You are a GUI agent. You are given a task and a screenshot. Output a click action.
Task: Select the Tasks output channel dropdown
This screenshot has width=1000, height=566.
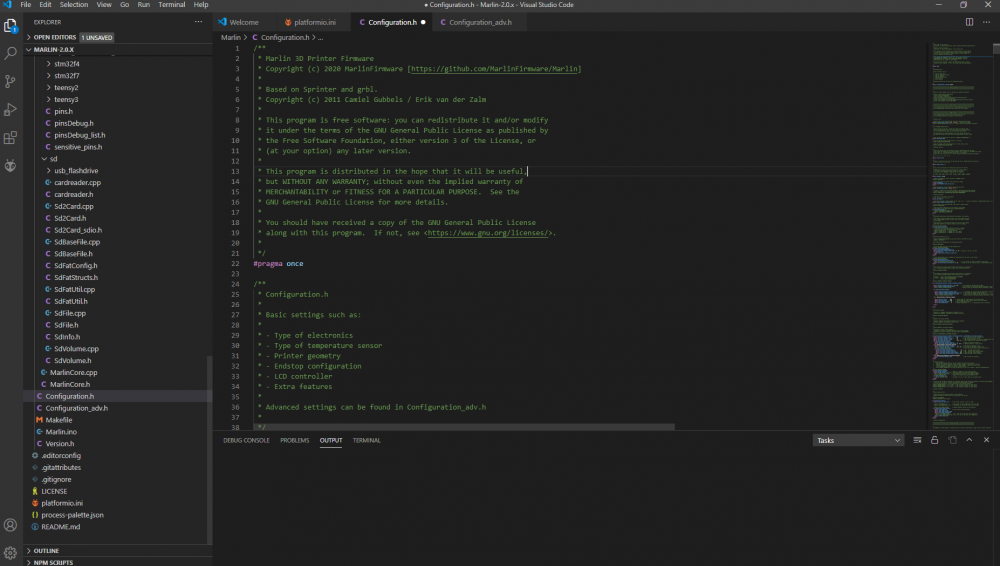(x=858, y=440)
